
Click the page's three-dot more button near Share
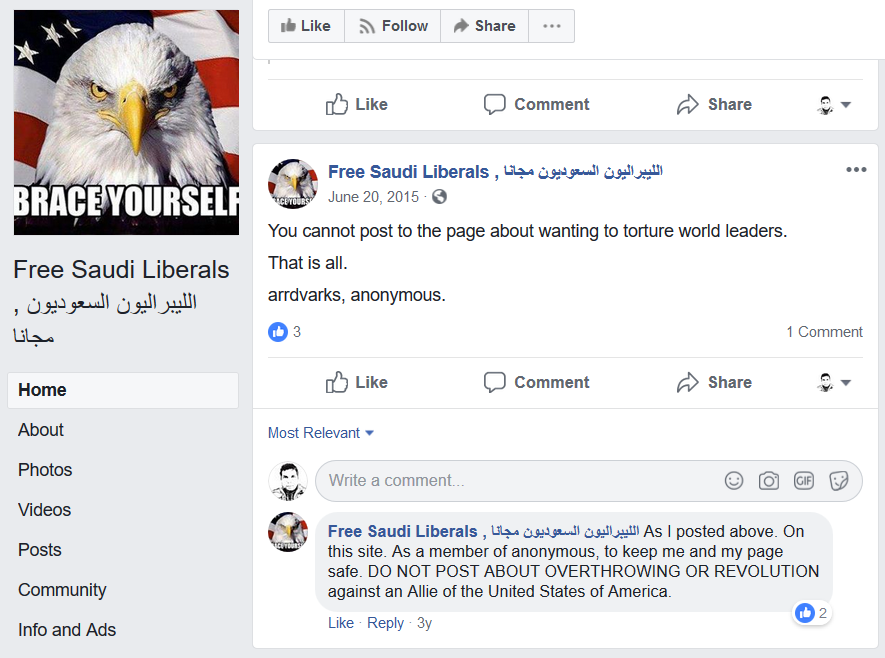click(551, 26)
